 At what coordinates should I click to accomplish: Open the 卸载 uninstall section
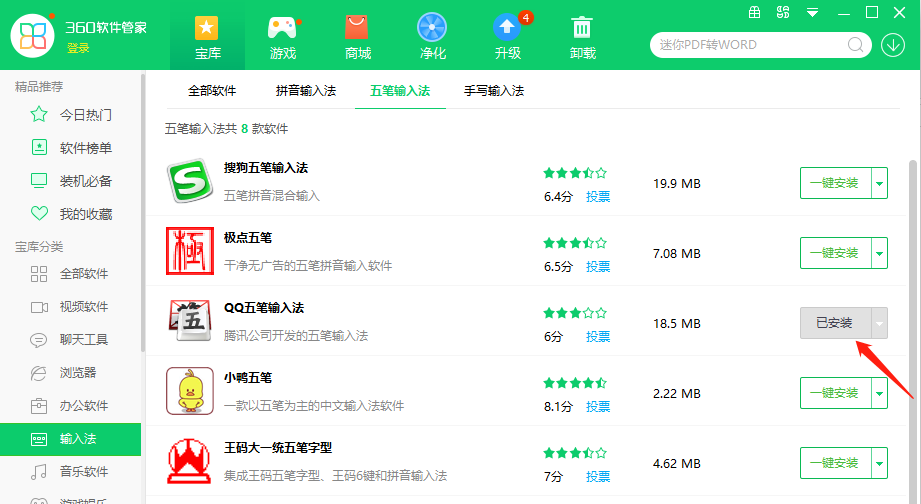(x=582, y=38)
